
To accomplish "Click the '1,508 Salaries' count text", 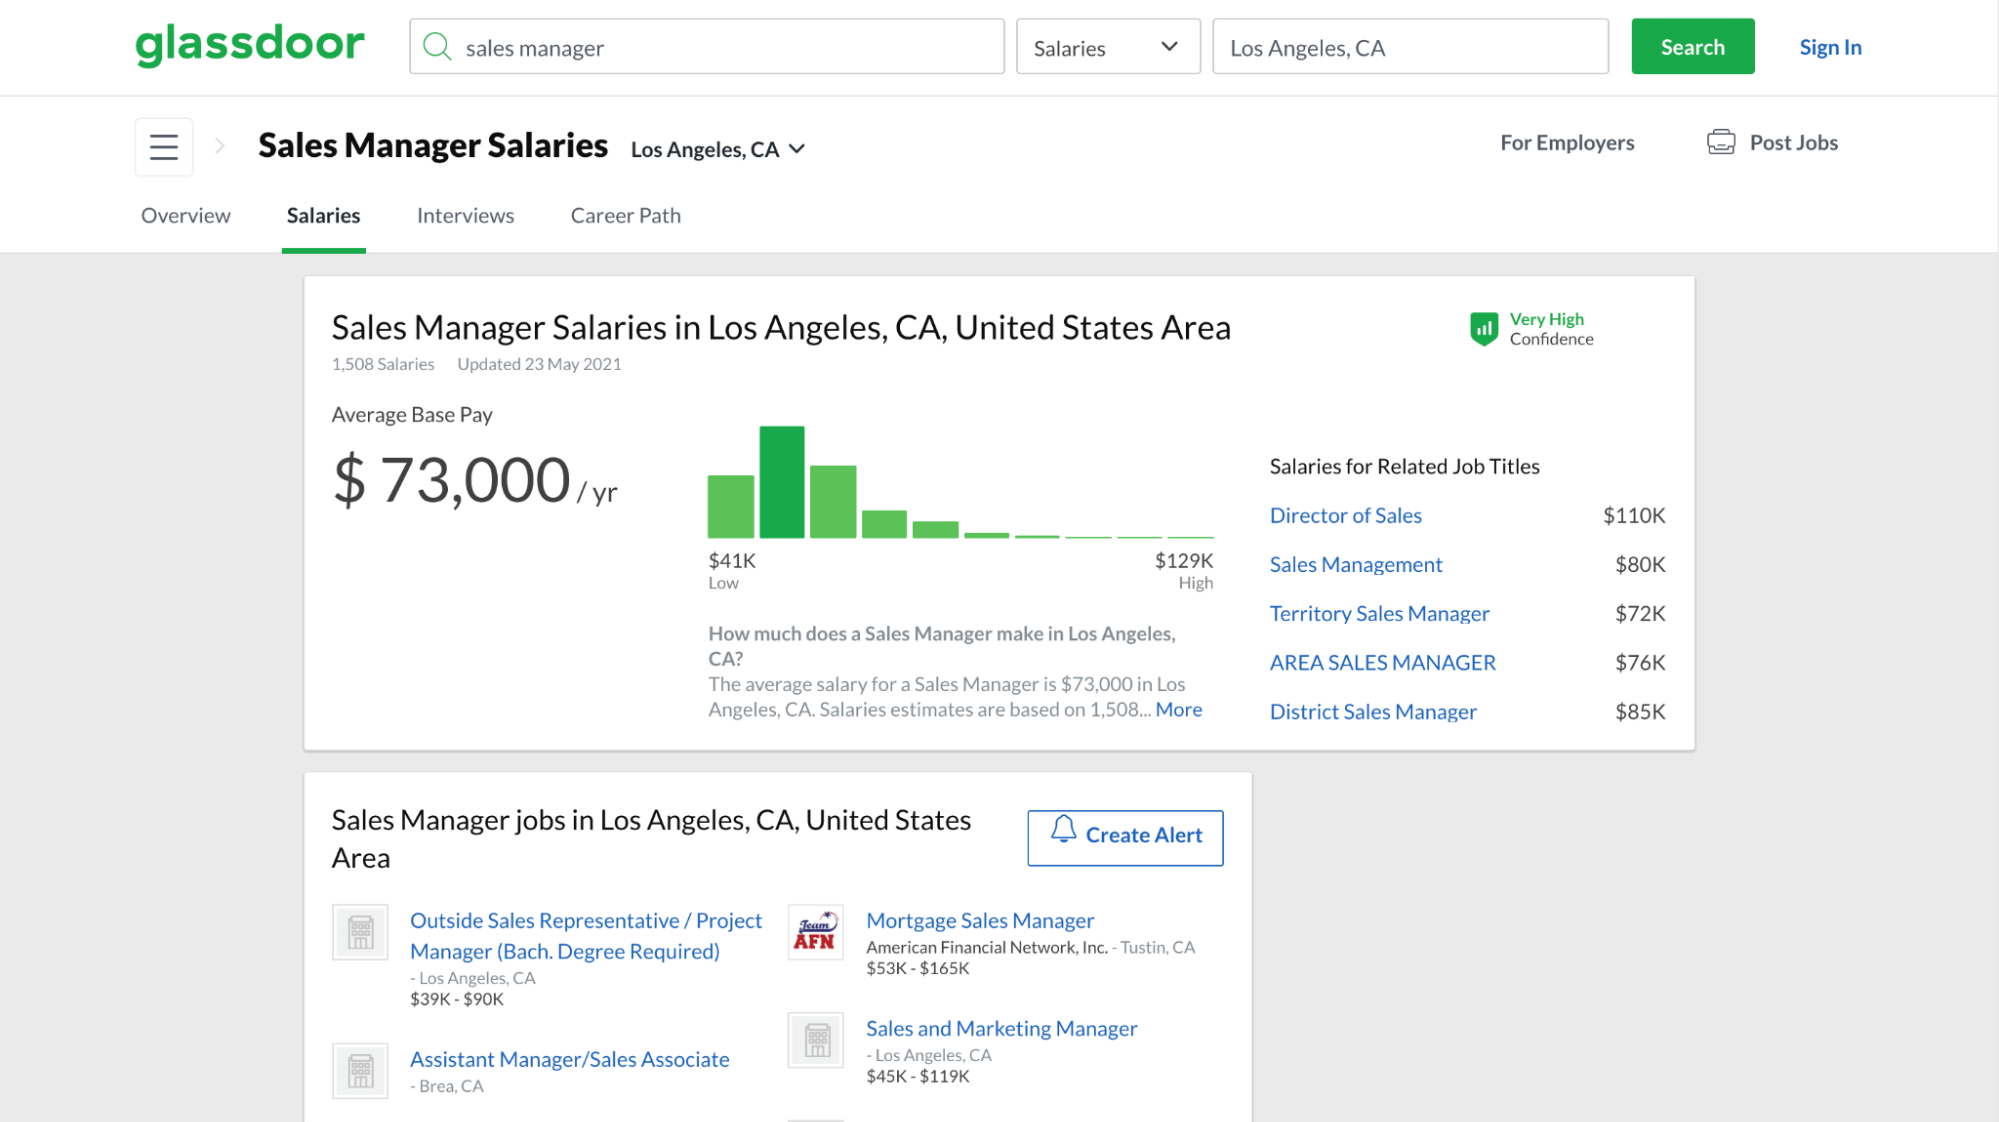I will [383, 364].
